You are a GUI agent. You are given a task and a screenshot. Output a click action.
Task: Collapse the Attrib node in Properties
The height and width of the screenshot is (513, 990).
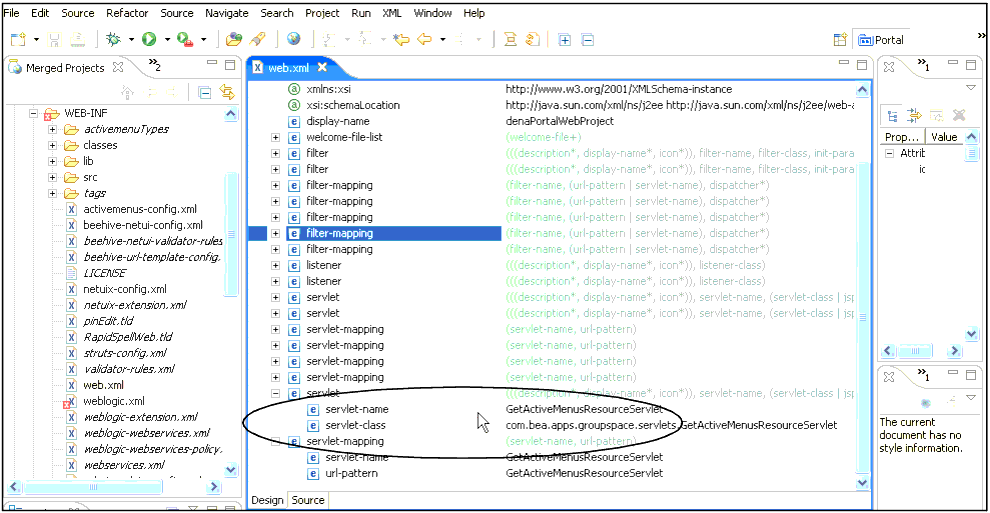pos(889,153)
